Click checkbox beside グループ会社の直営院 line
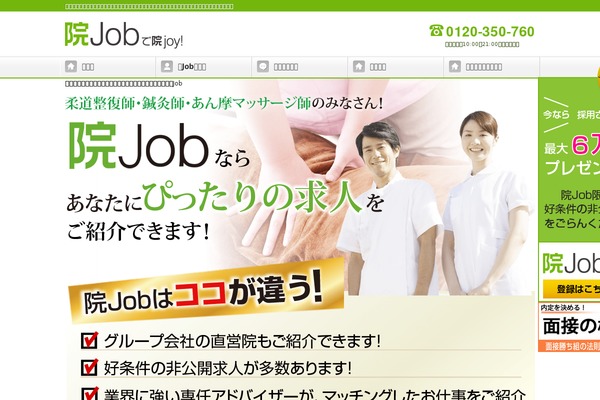Image resolution: width=600 pixels, height=400 pixels. (x=90, y=340)
